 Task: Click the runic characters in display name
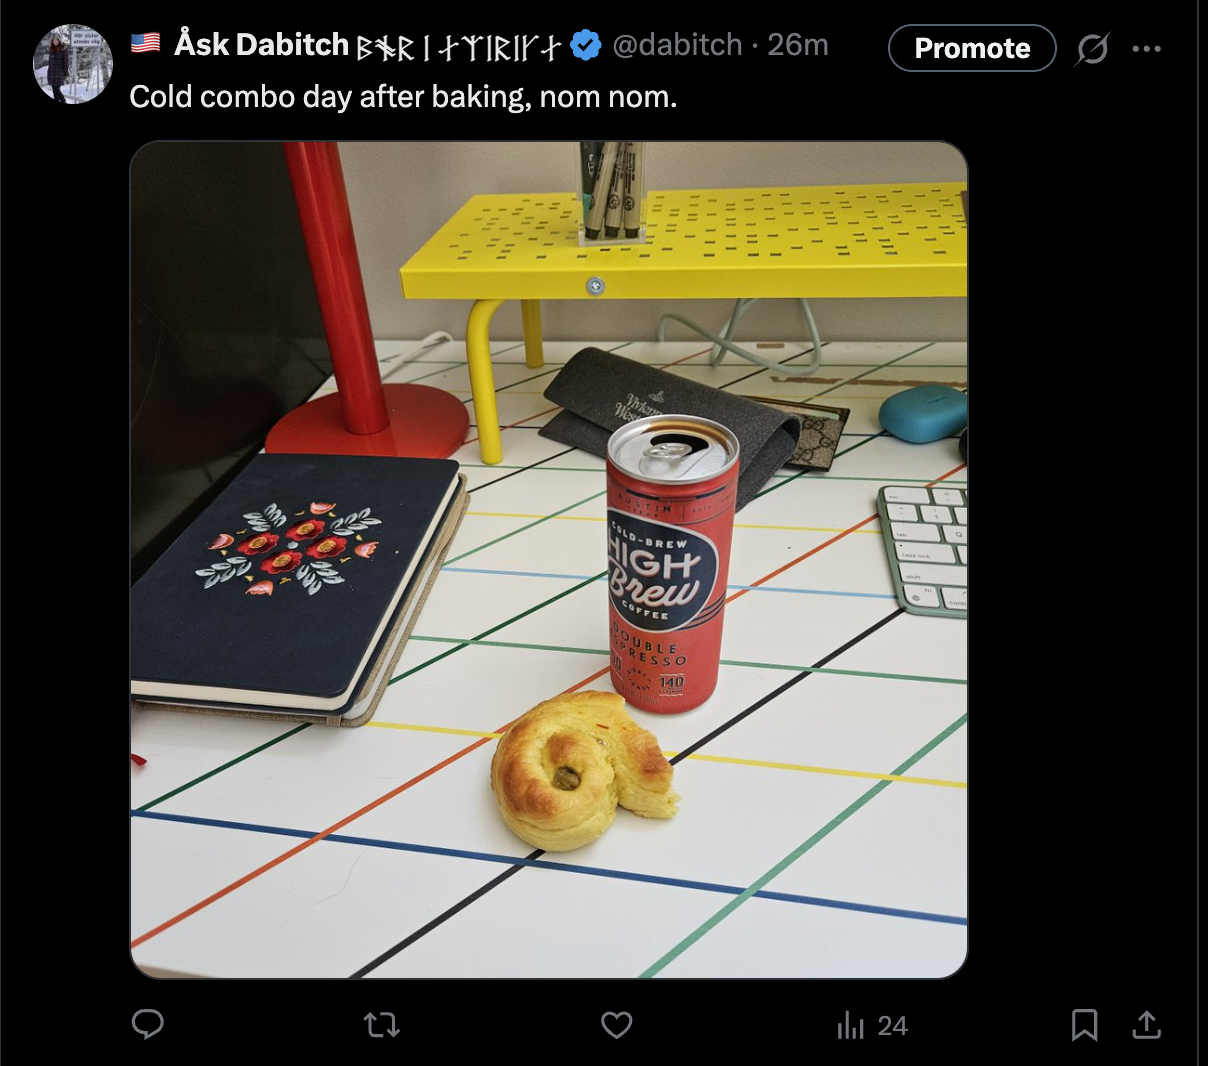coord(458,47)
